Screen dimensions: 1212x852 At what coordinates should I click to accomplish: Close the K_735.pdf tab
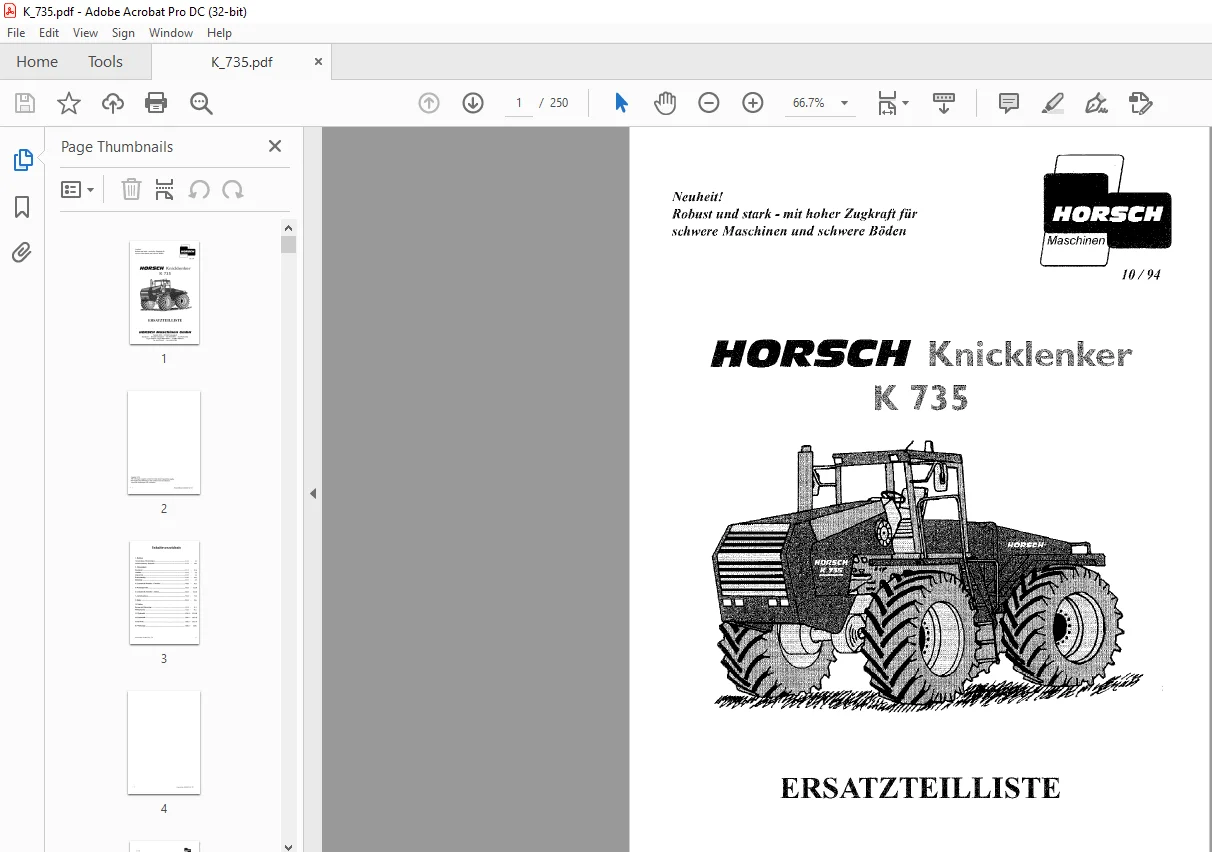point(318,61)
